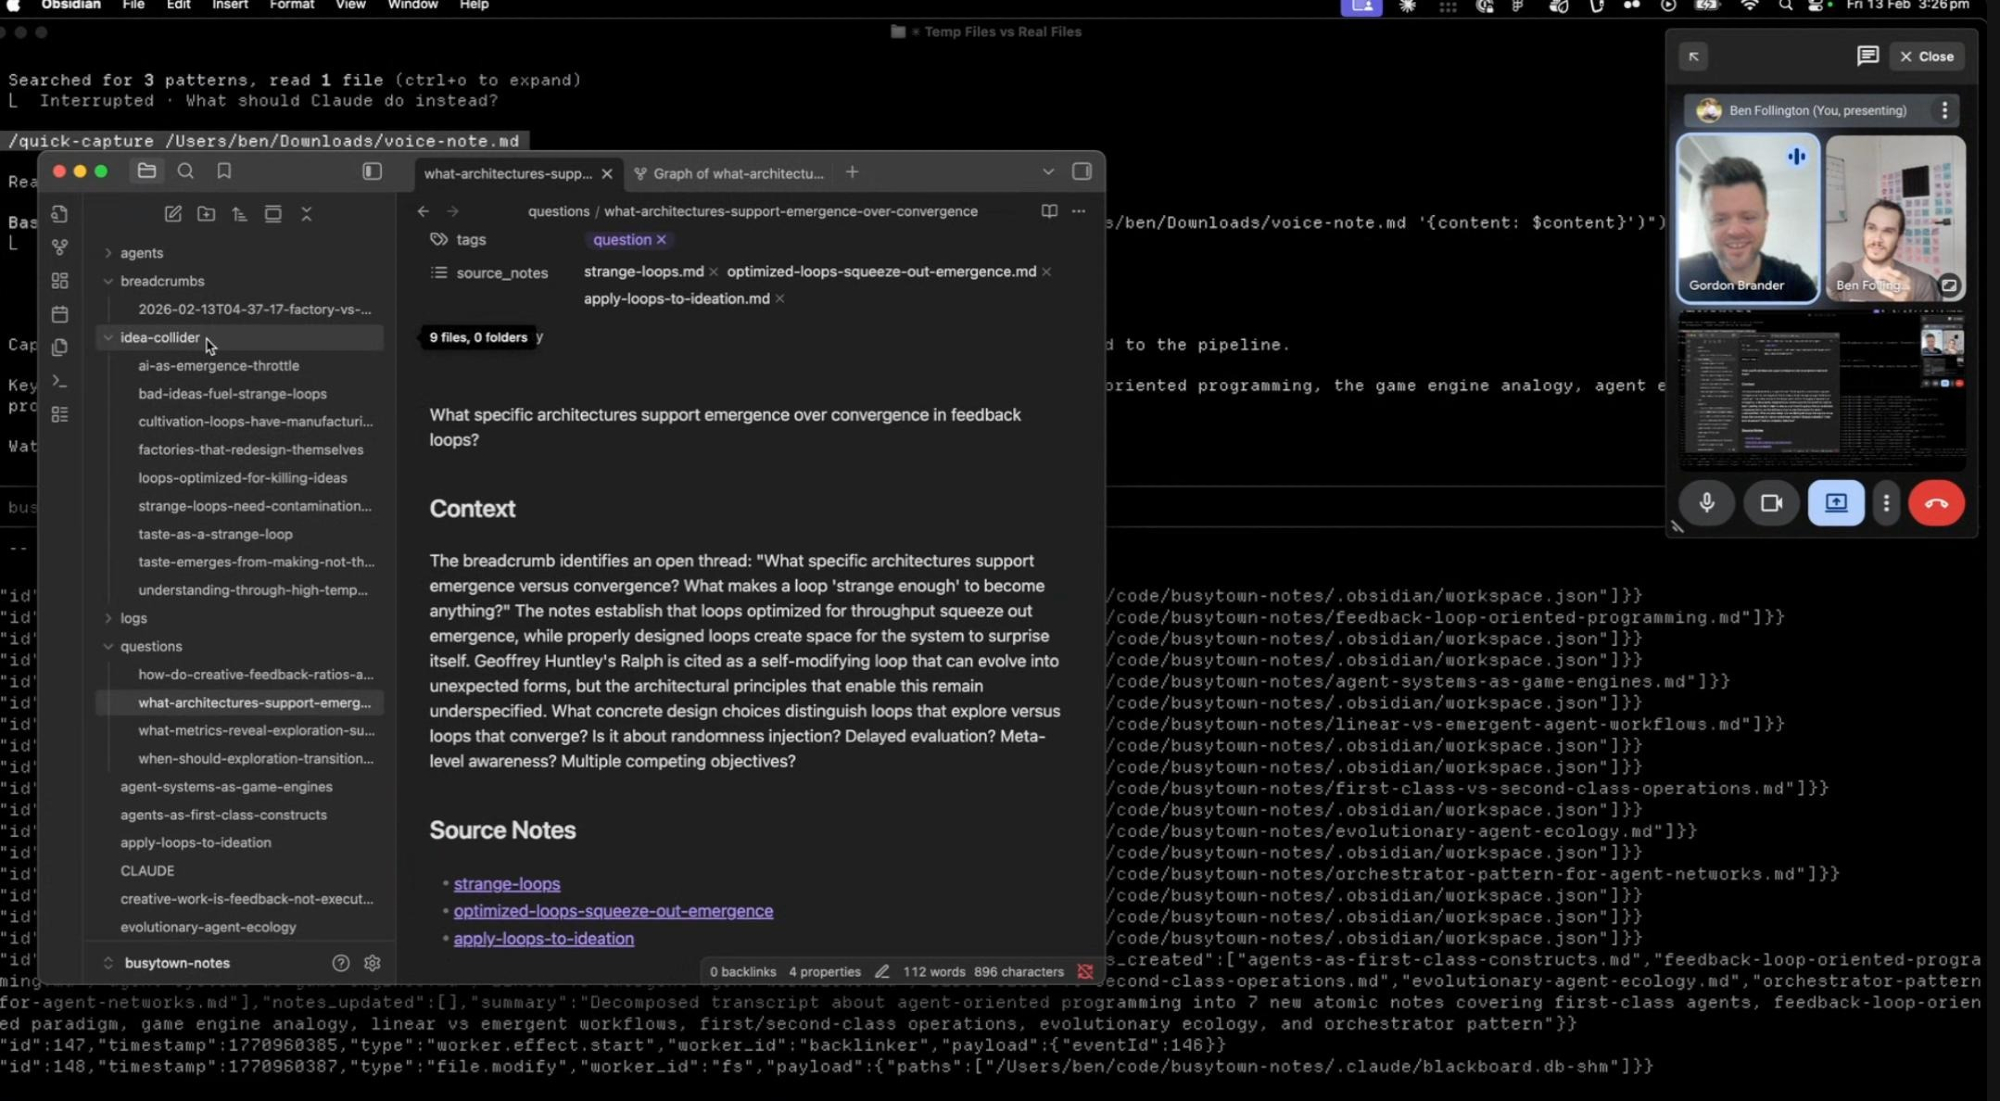Viewport: 2000px width, 1101px height.
Task: Open the graph view ribbon icon
Action: point(60,247)
